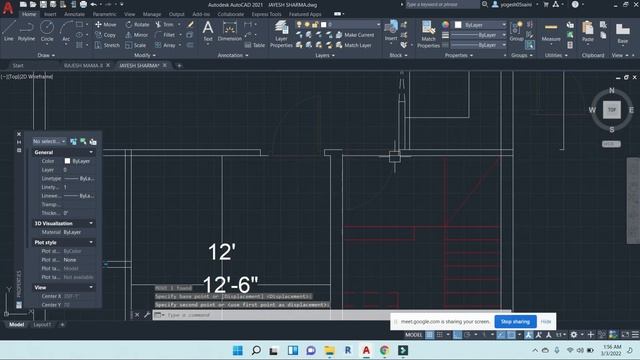Toggle 2D object snap in status bar

coord(511,335)
